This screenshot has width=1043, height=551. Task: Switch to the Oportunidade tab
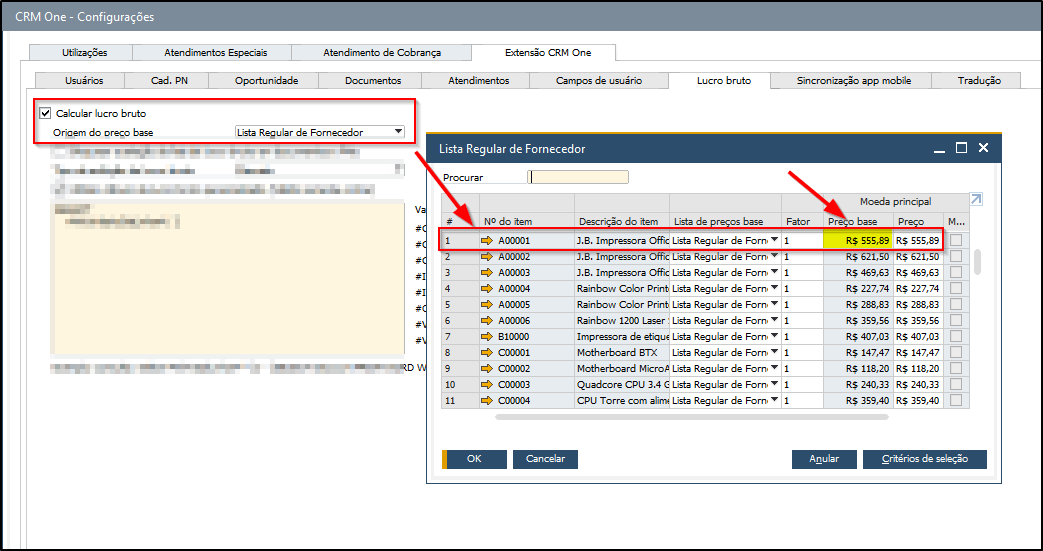click(266, 80)
